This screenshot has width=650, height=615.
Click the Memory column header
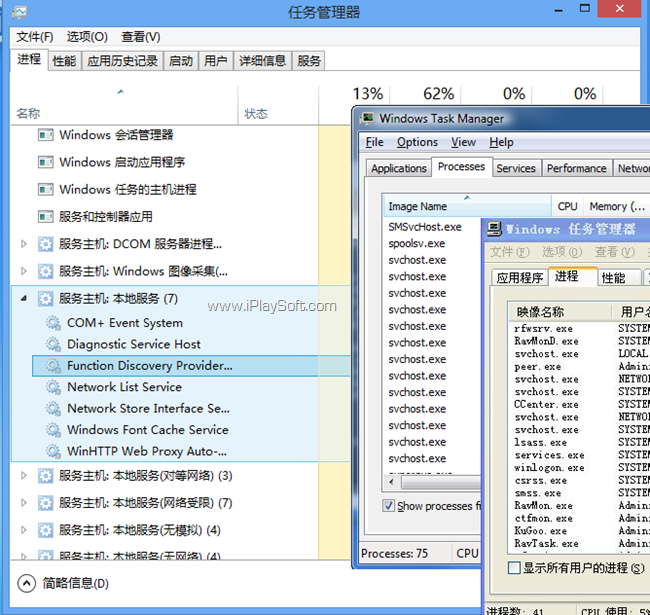pyautogui.click(x=617, y=206)
